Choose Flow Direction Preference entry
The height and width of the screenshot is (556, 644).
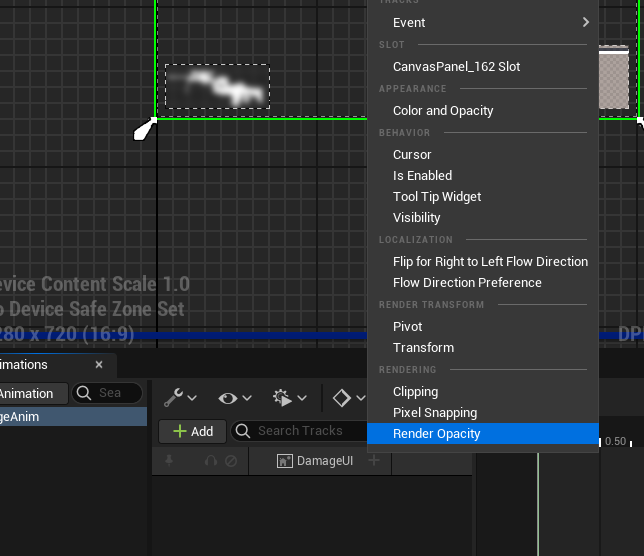click(x=483, y=283)
